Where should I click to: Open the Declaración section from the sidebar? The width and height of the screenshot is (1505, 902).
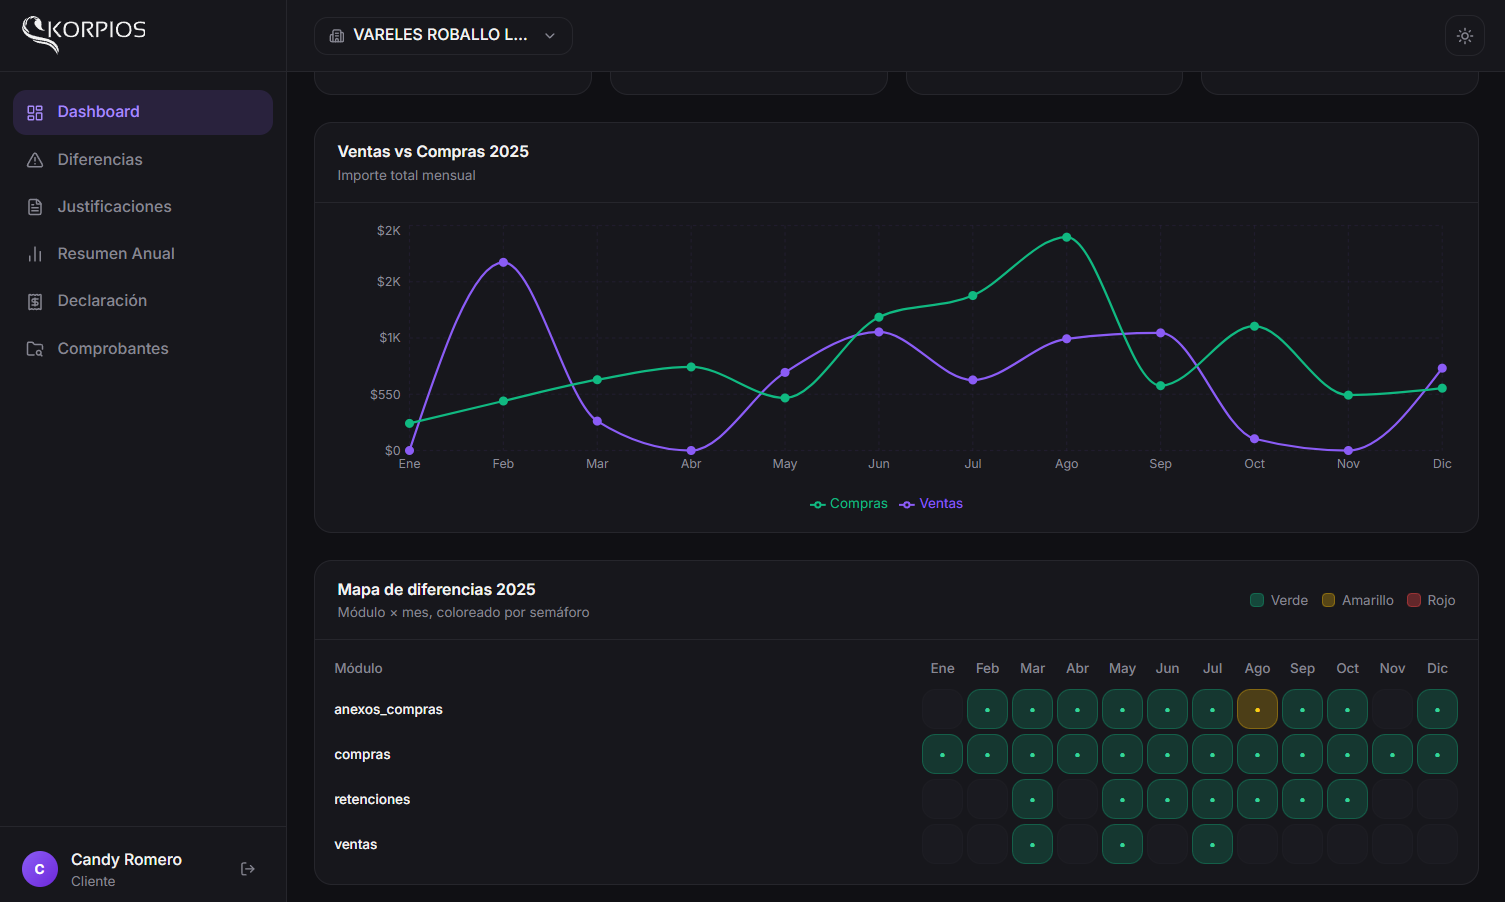(100, 300)
